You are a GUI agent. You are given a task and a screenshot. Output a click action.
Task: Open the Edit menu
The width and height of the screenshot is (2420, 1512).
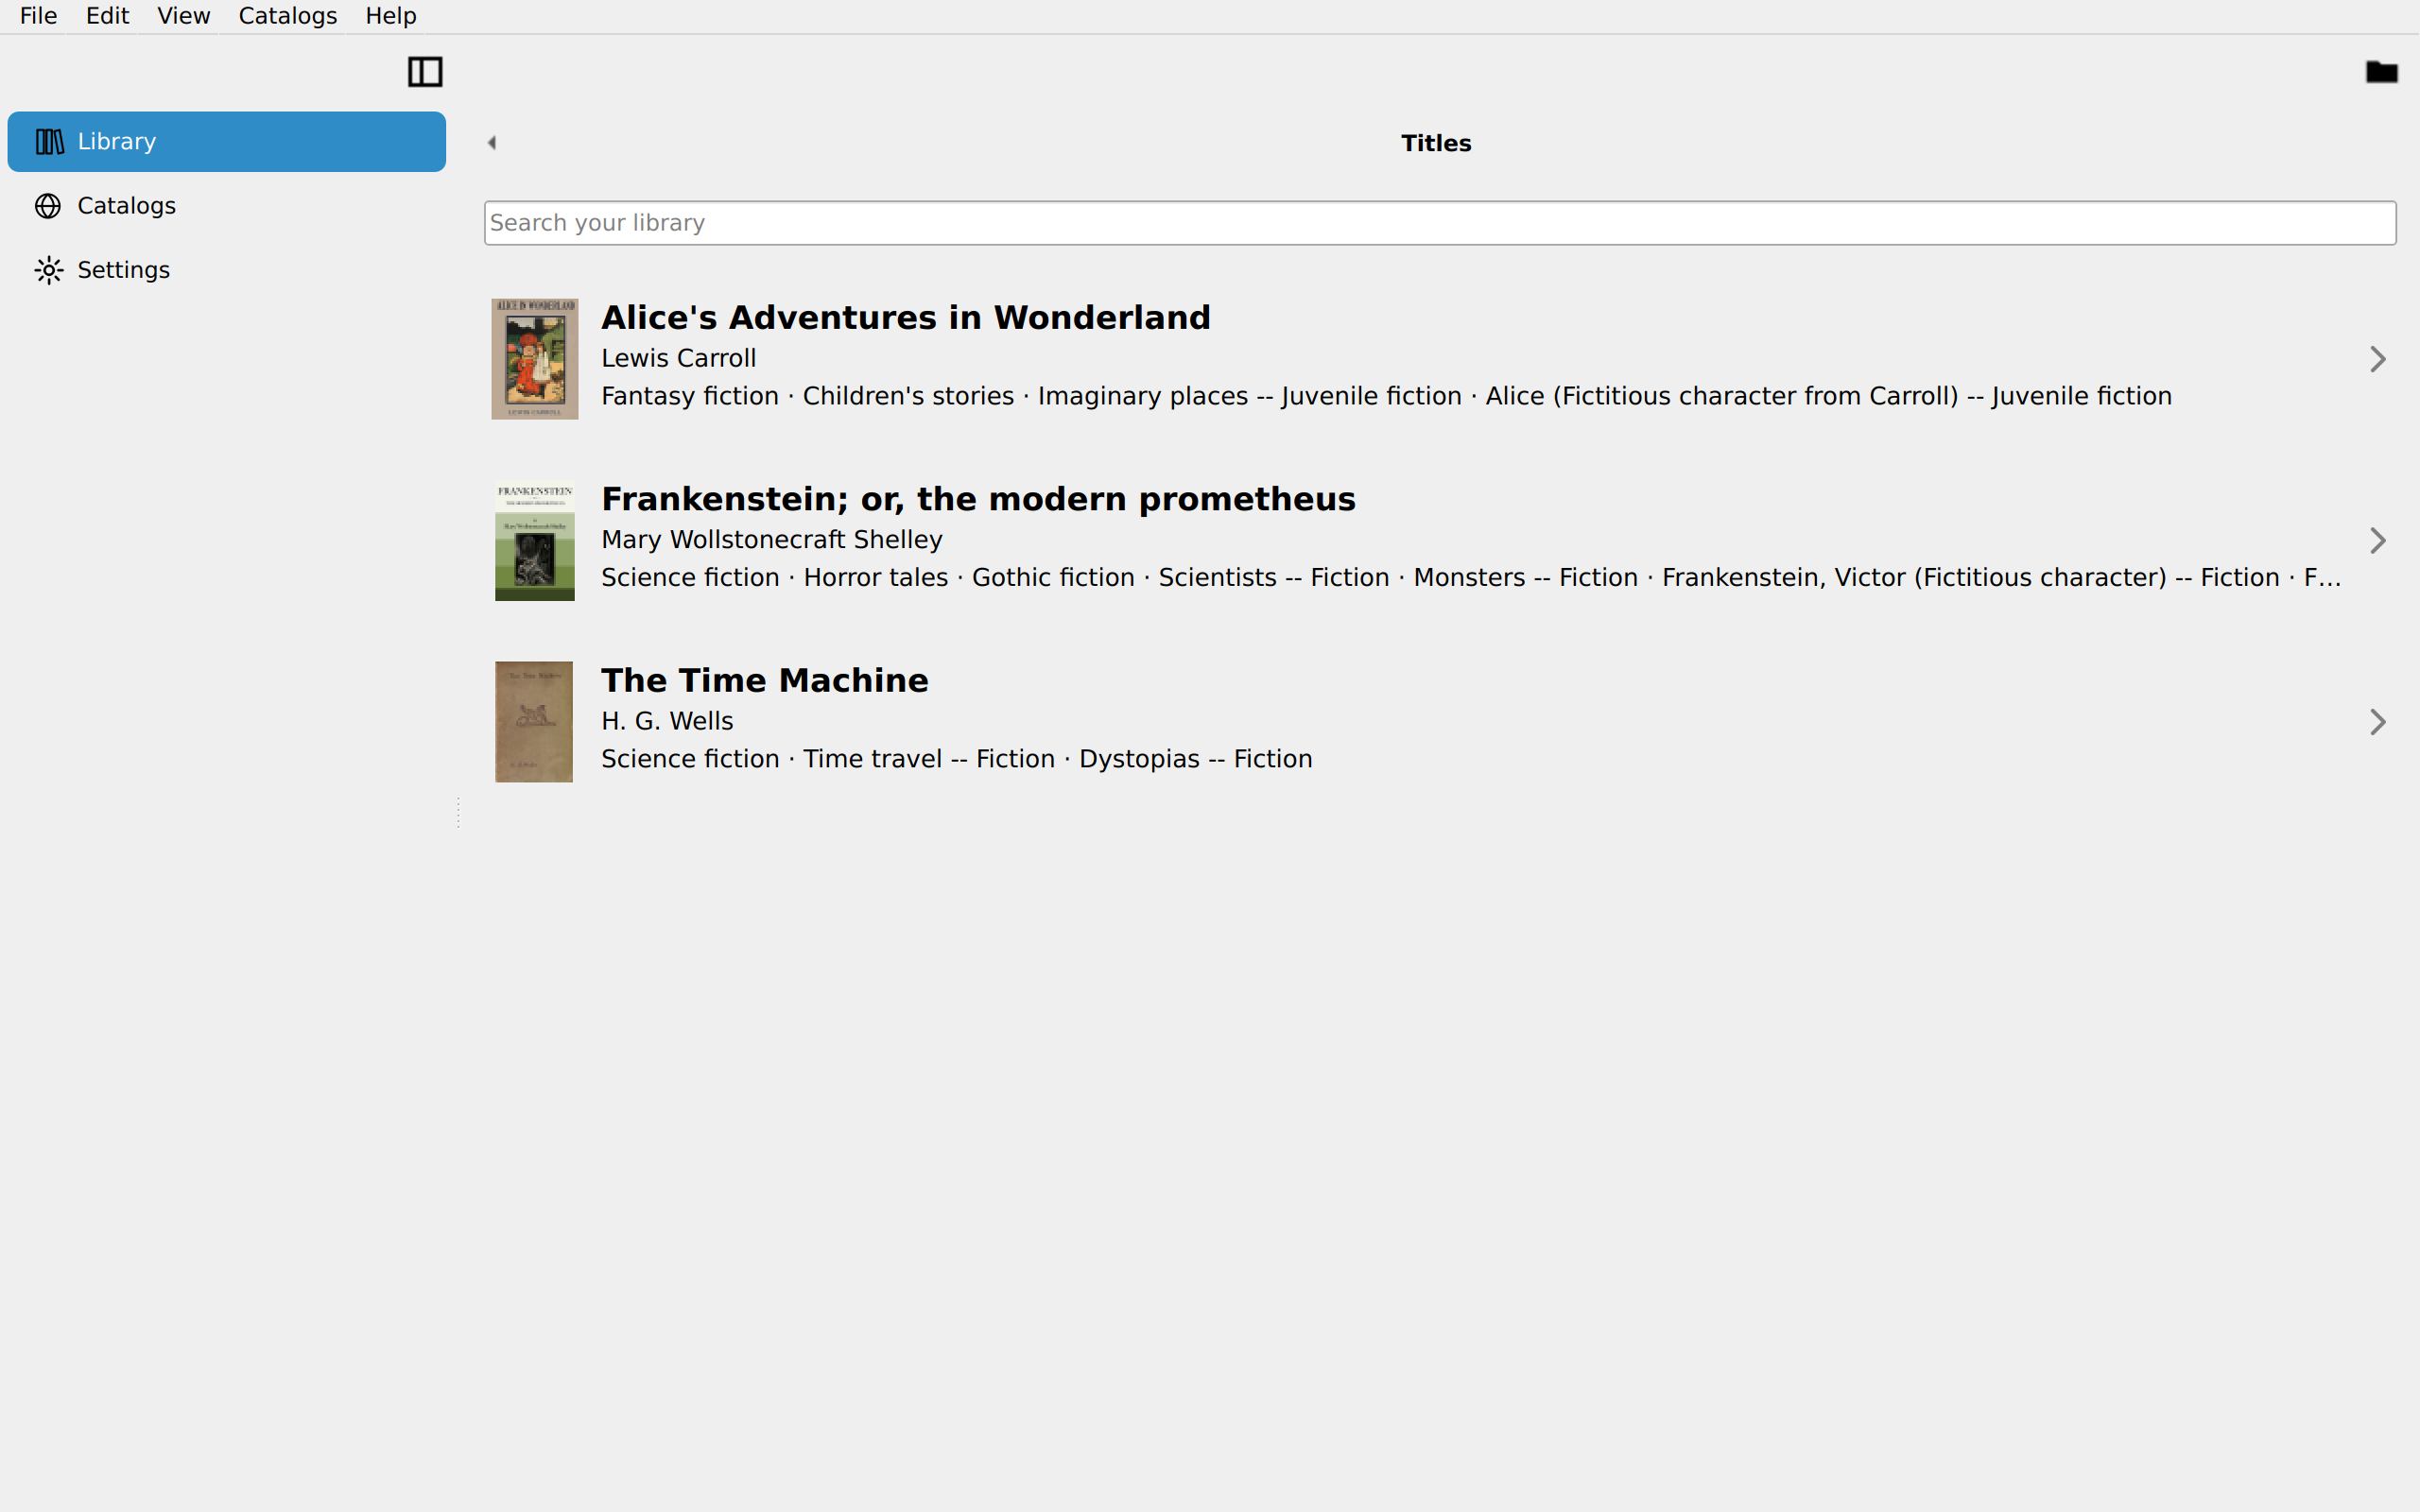107,16
